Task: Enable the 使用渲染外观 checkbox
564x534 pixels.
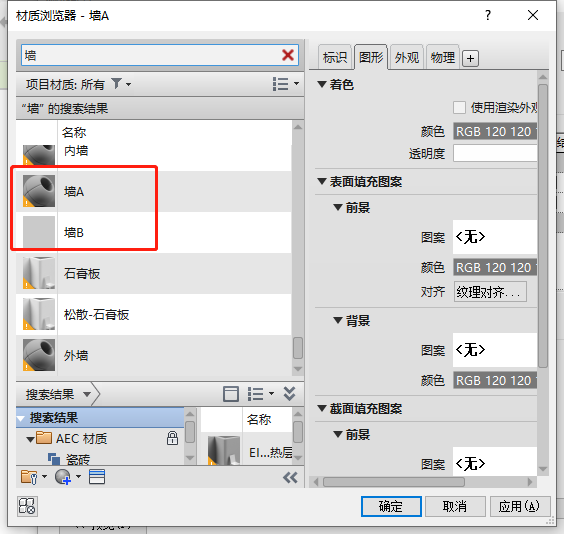Action: coord(459,107)
